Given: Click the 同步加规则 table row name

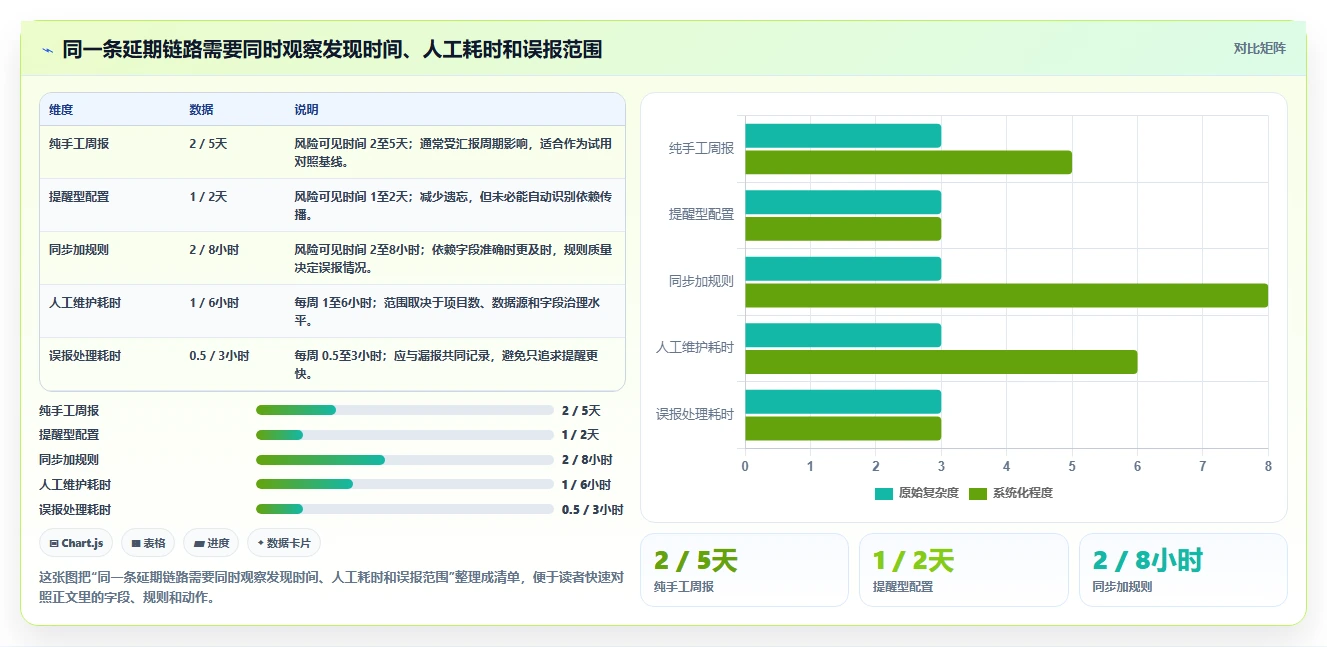Looking at the screenshot, I should 79,249.
